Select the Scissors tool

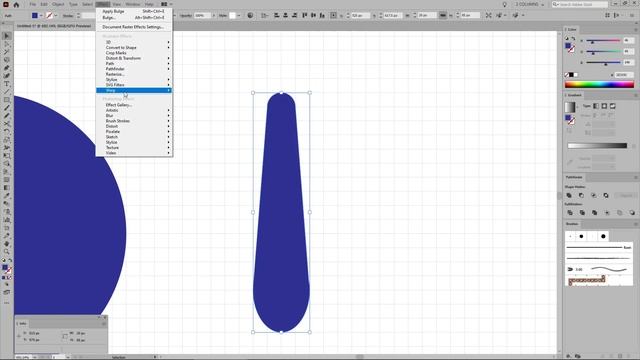7,124
